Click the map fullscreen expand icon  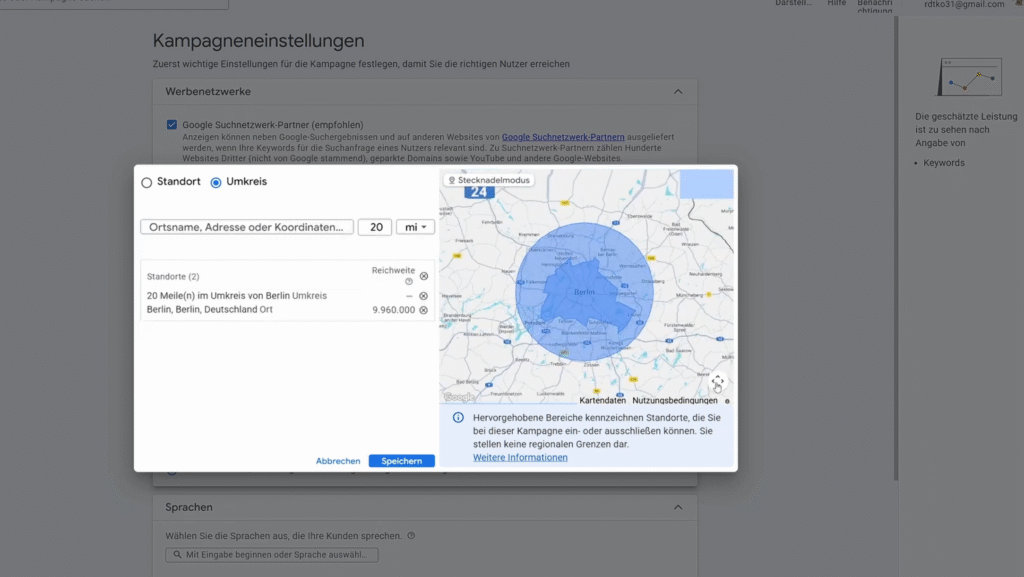[x=717, y=381]
